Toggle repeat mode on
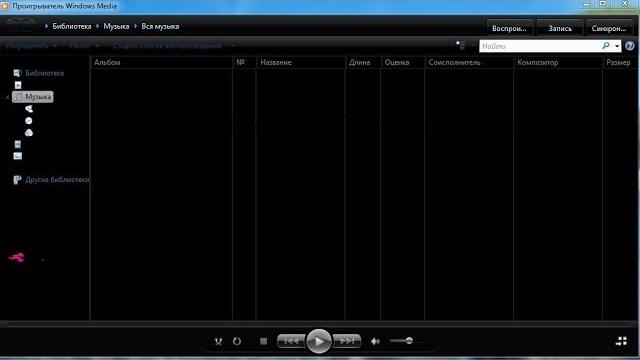640x360 pixels. coord(237,341)
